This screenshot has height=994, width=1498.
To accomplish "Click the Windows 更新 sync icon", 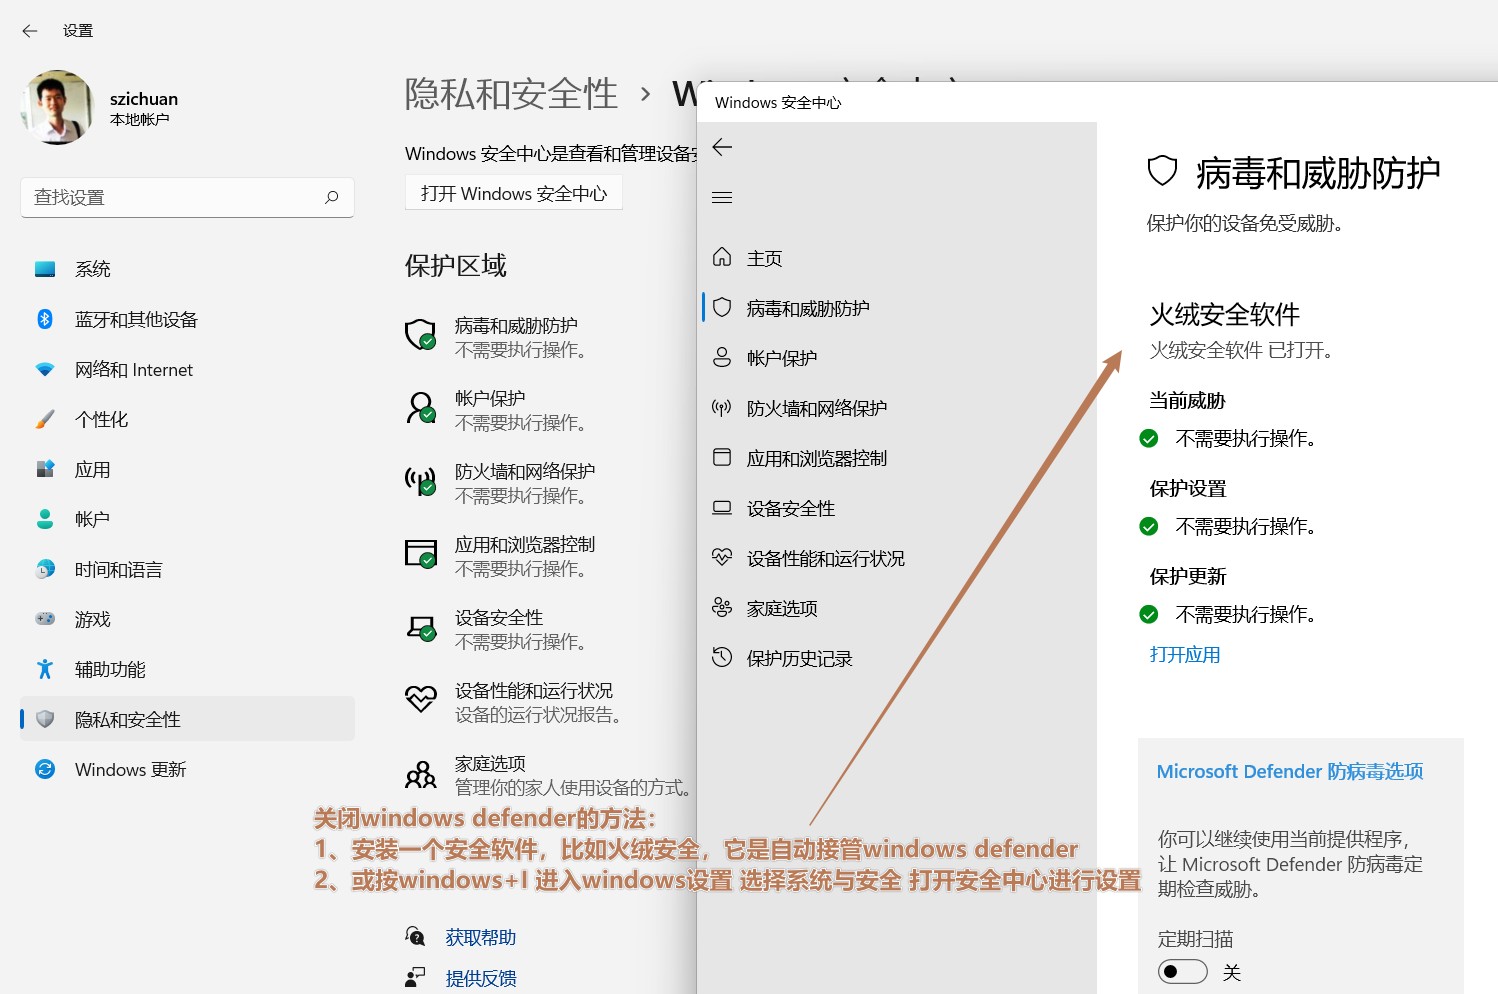I will 45,769.
